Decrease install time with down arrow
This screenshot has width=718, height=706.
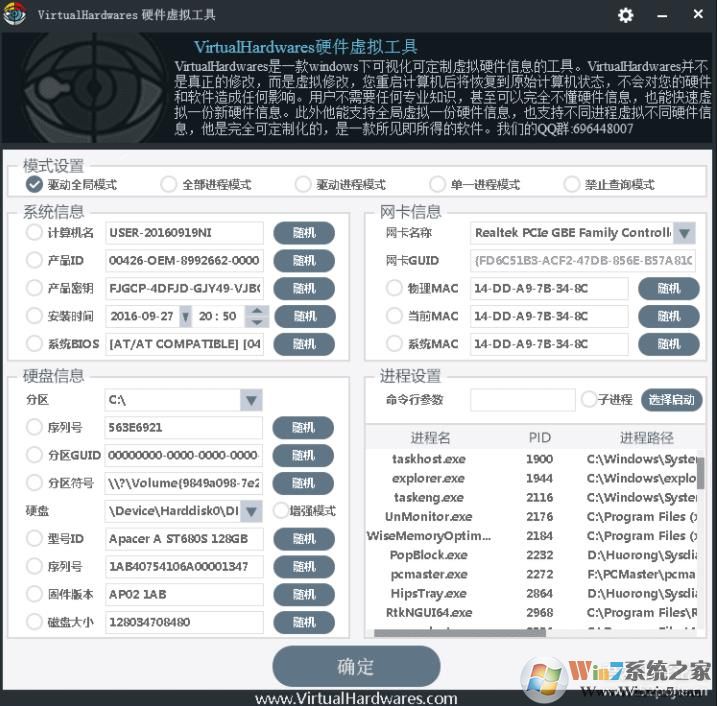(257, 322)
